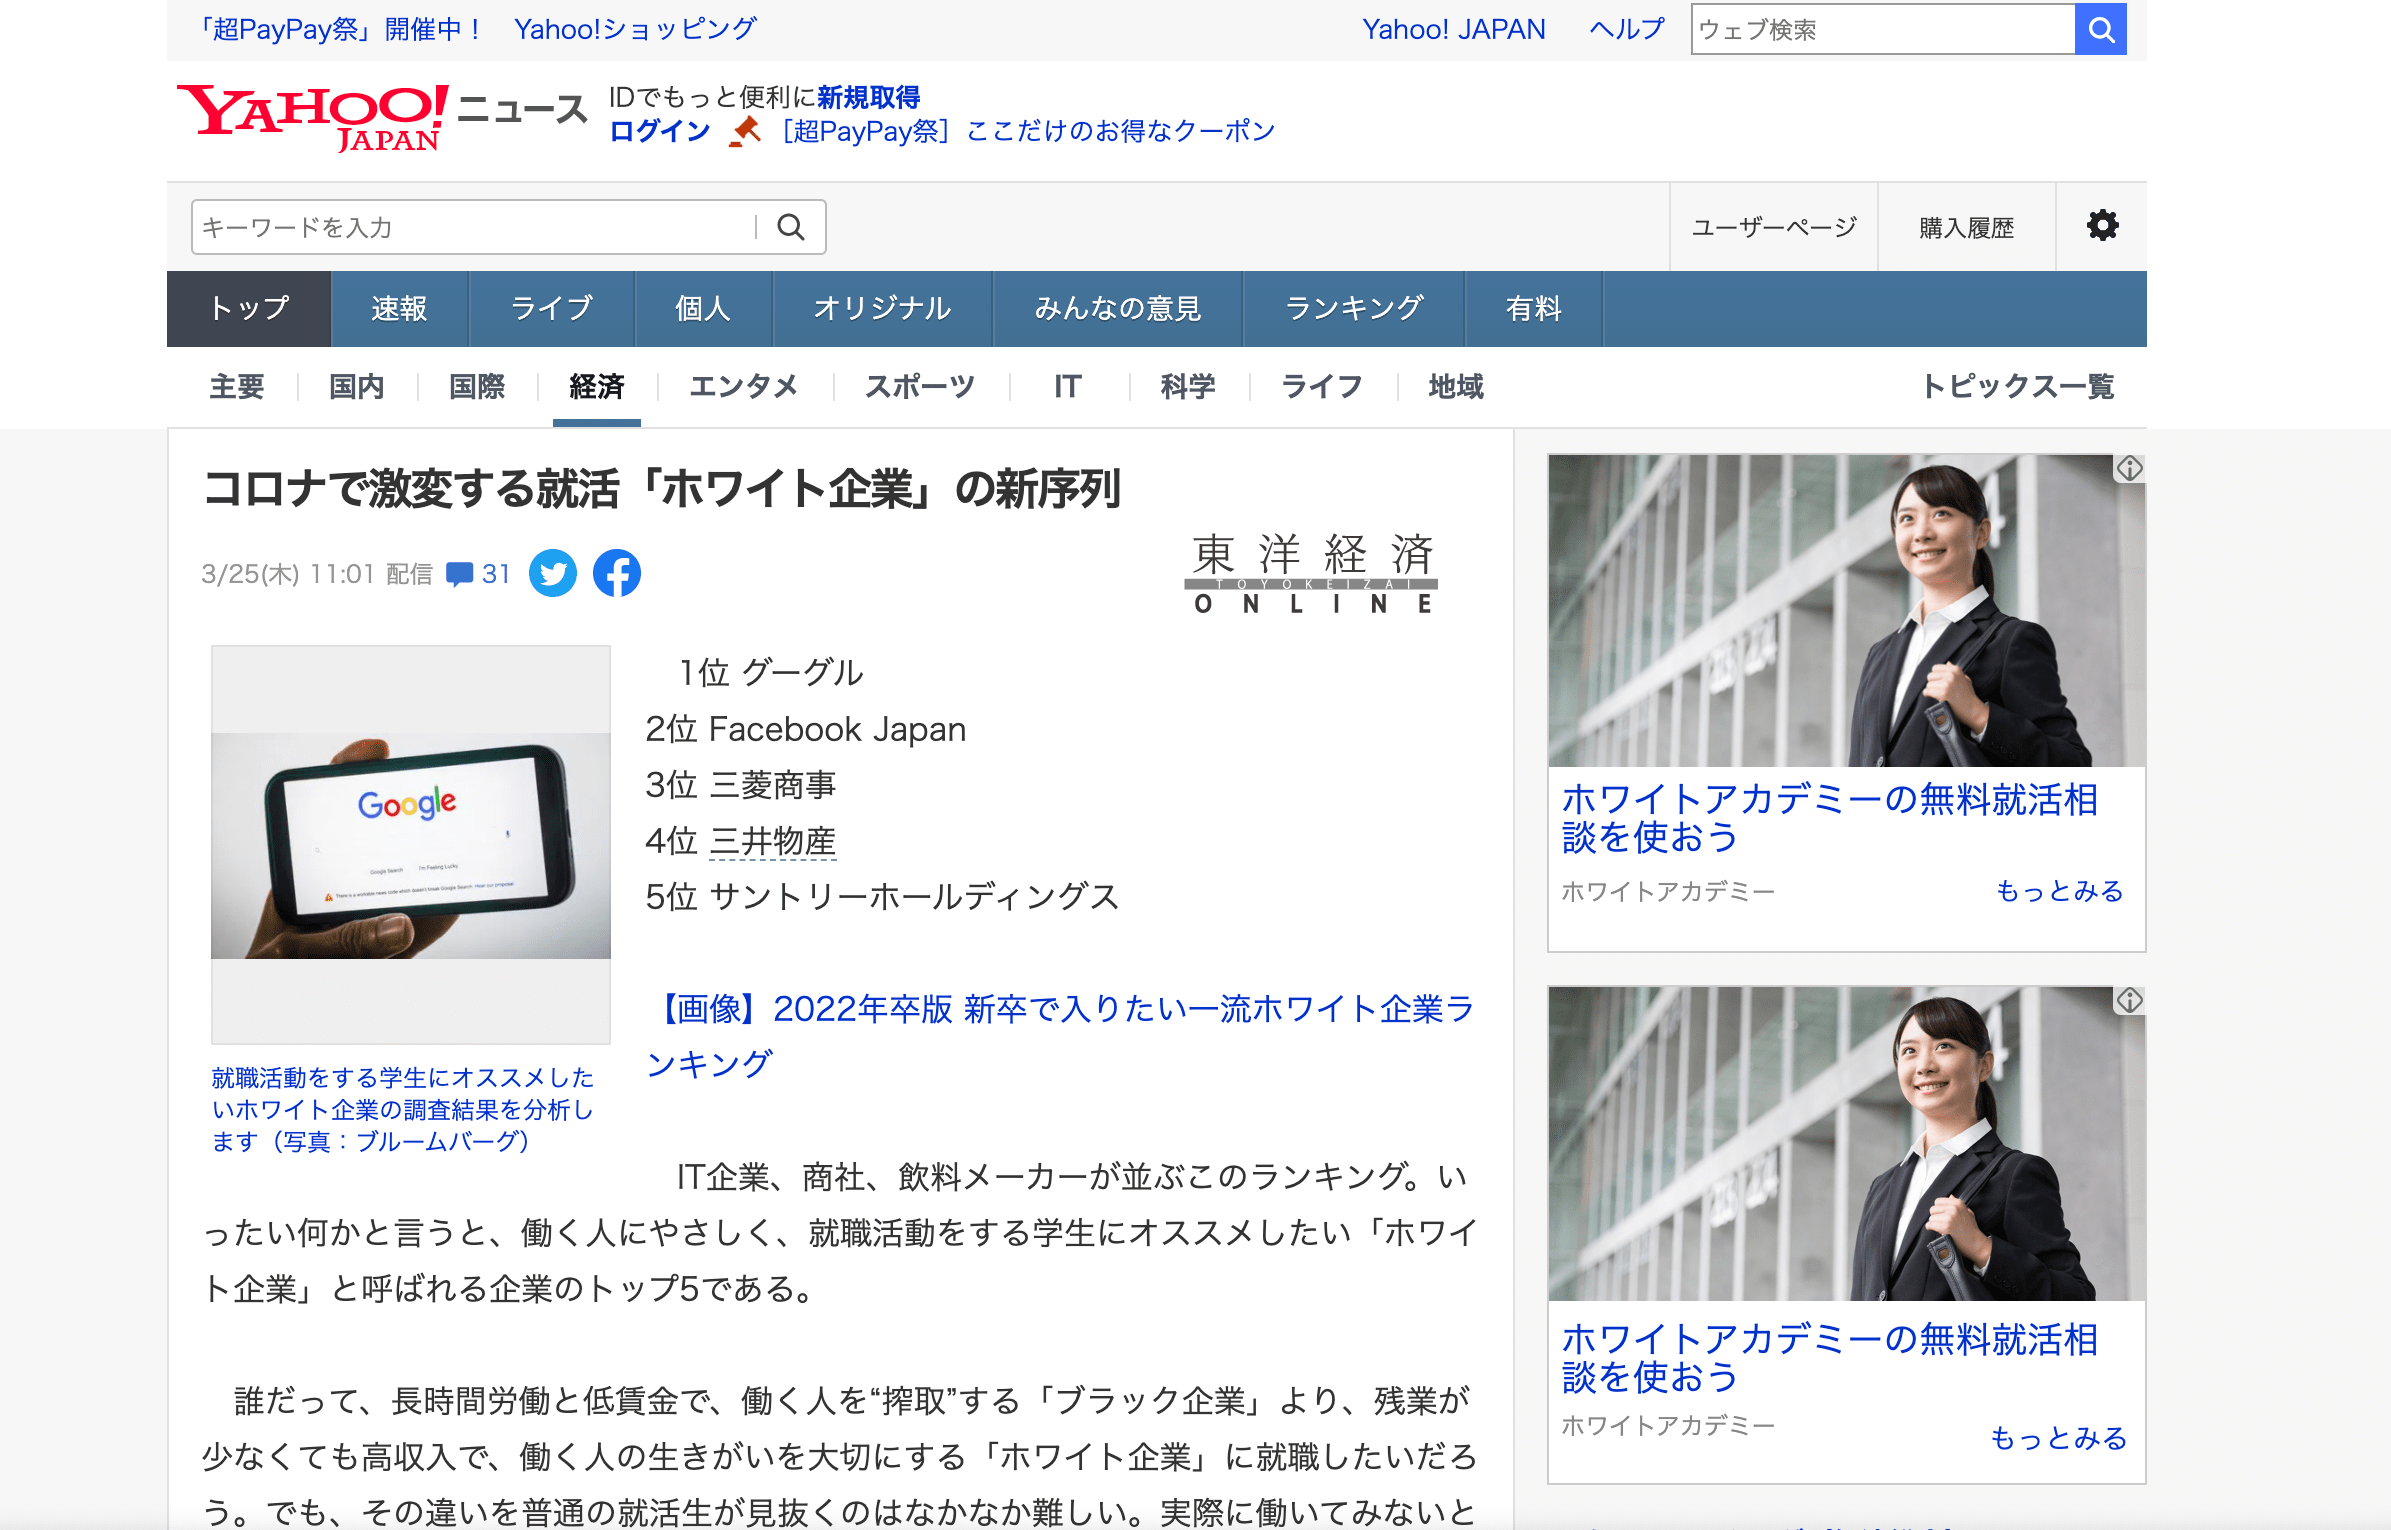Select the 主要 category
This screenshot has width=2391, height=1530.
click(x=237, y=387)
